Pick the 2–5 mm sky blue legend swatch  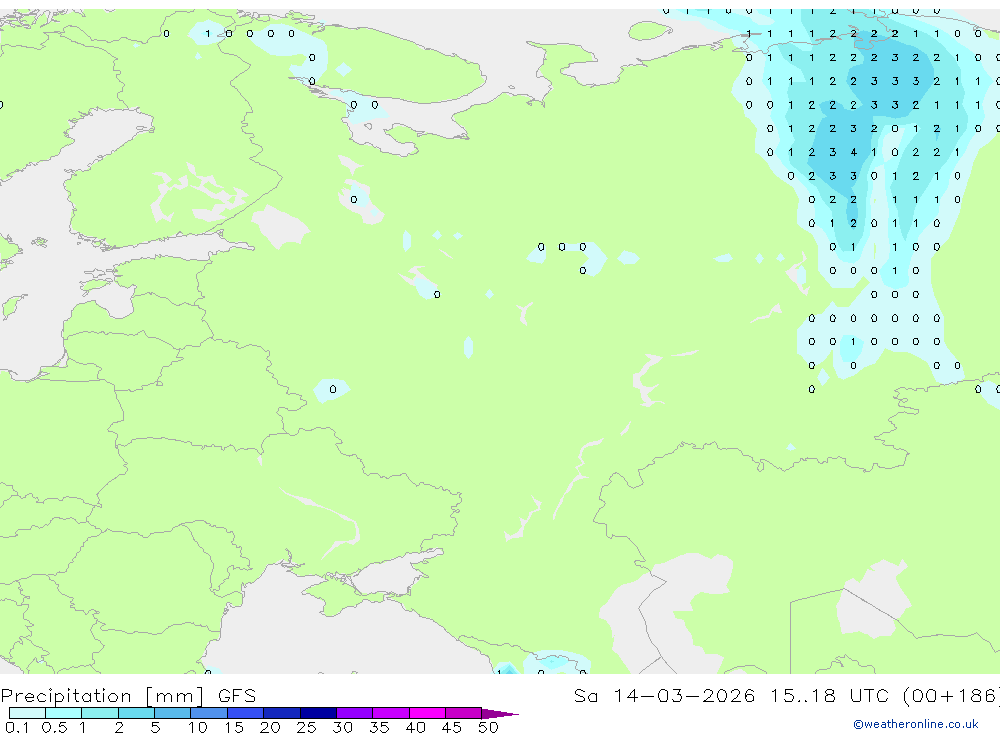(x=136, y=713)
